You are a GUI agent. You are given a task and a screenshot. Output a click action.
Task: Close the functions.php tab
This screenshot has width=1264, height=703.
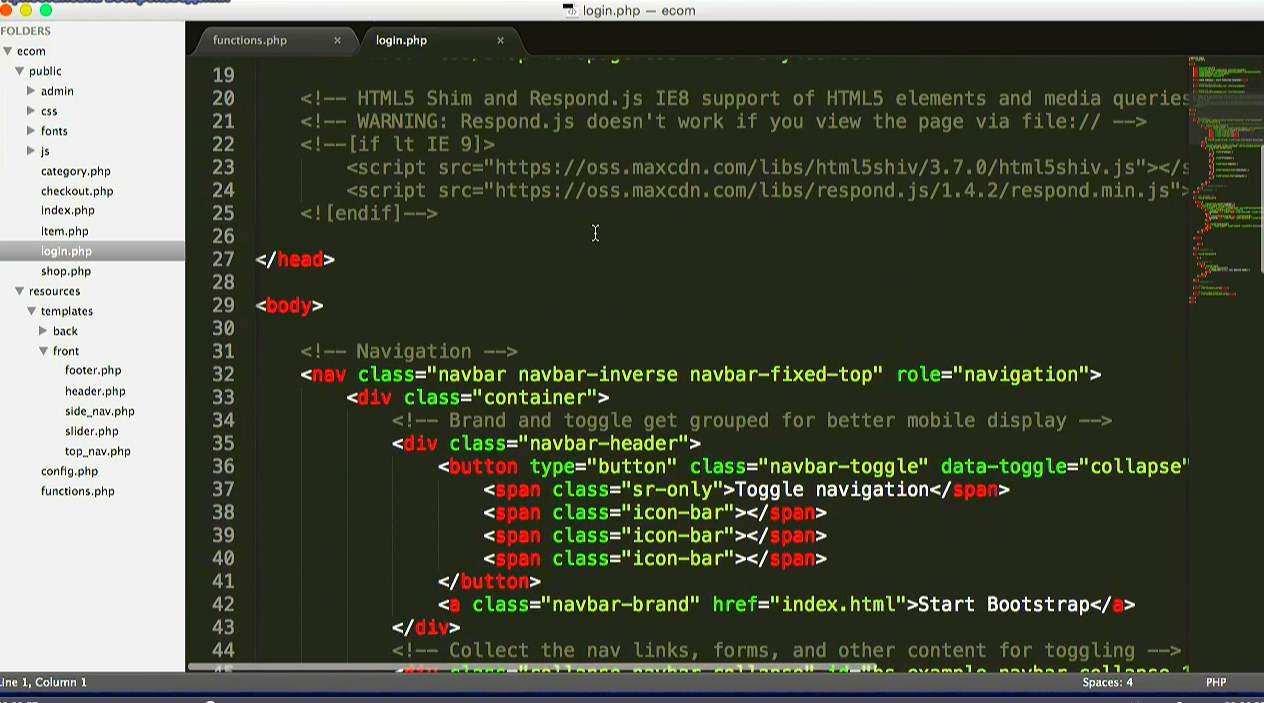pos(337,40)
